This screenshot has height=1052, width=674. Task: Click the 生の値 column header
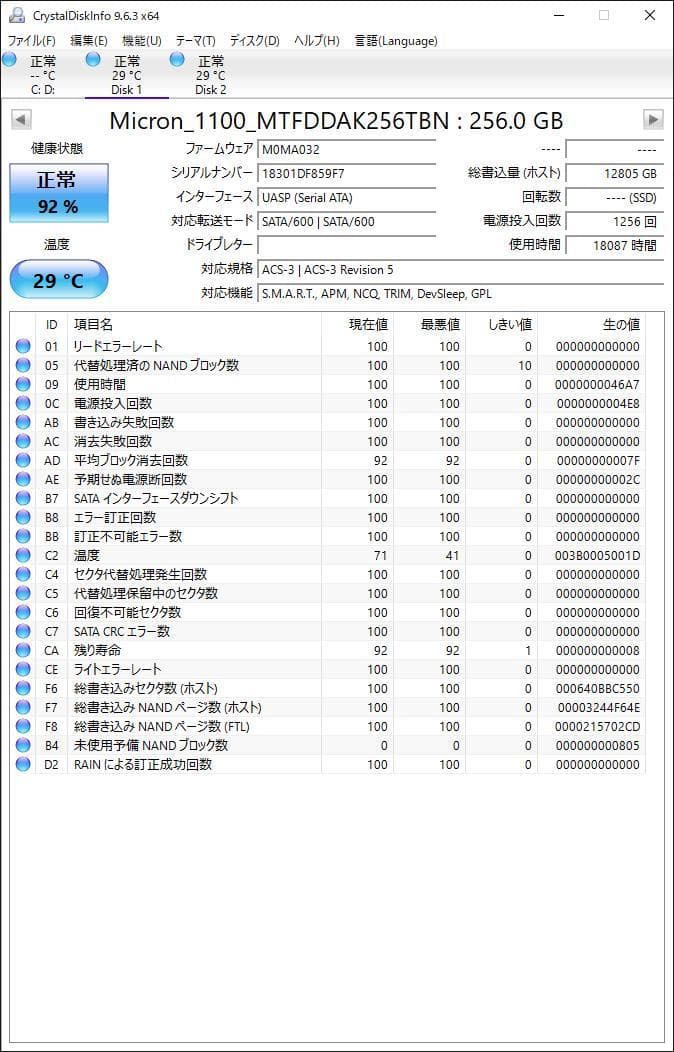click(x=592, y=325)
